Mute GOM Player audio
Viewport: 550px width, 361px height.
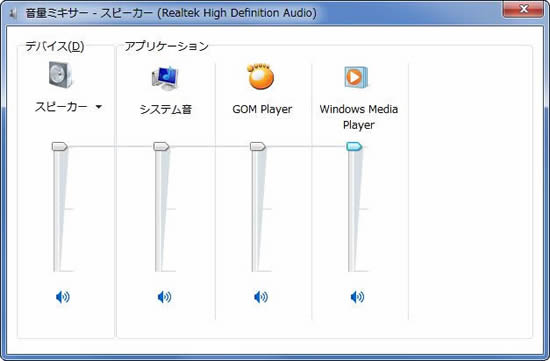[261, 297]
